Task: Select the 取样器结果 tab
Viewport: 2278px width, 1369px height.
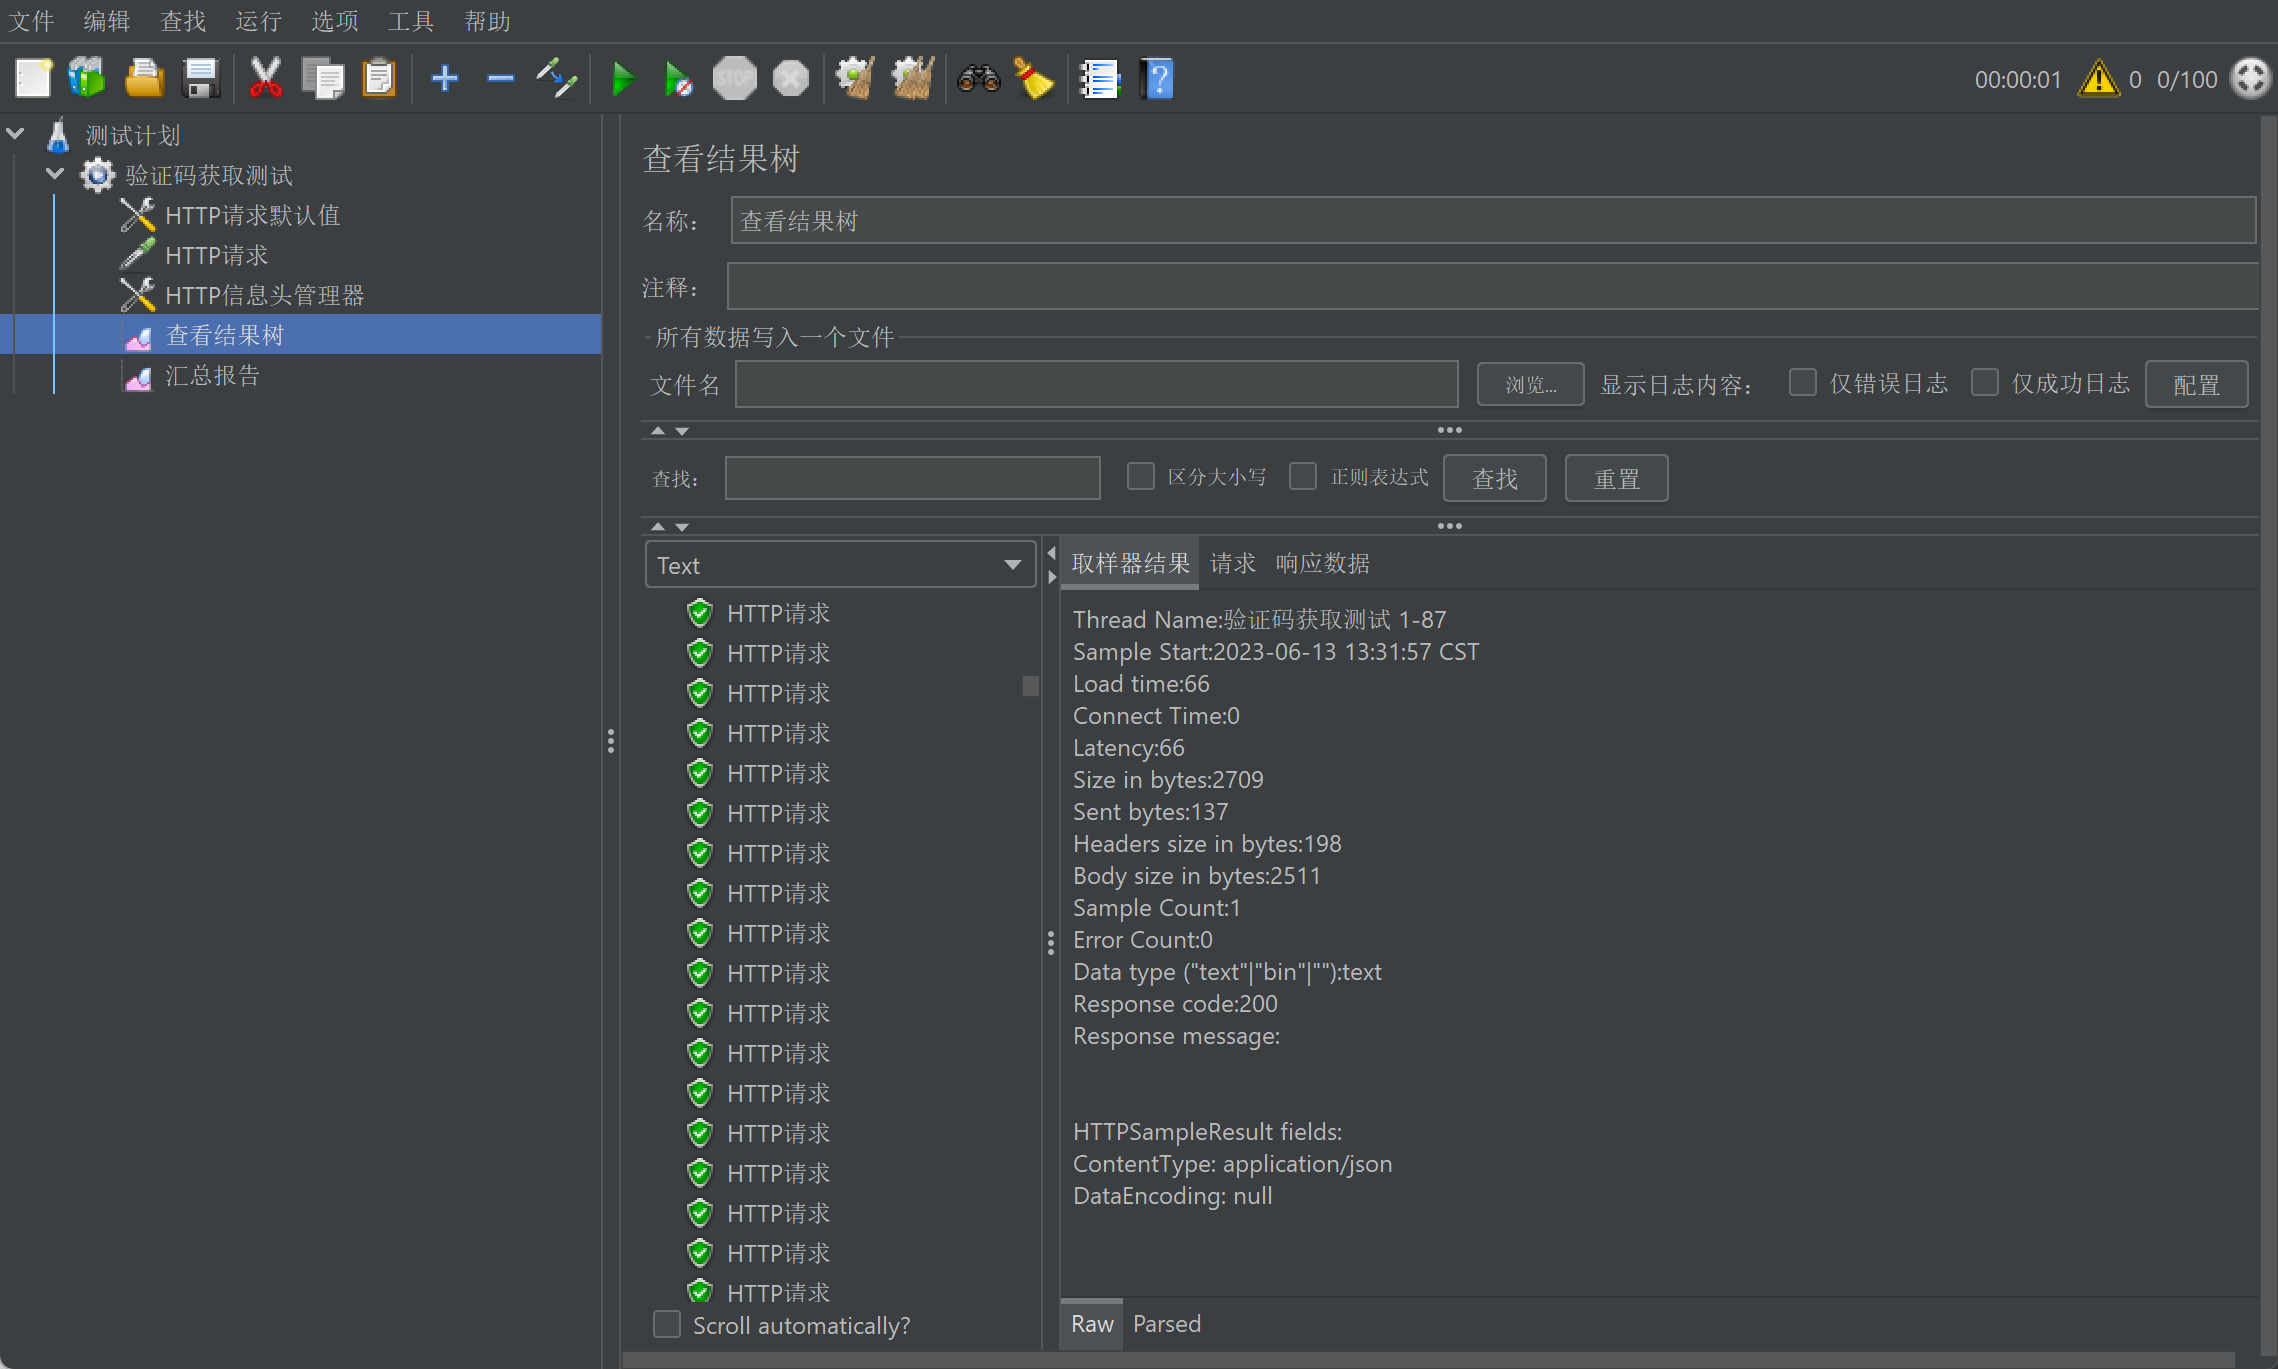Action: coord(1130,564)
